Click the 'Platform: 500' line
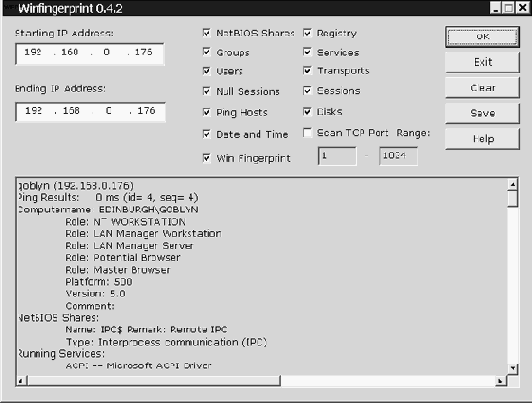This screenshot has width=532, height=403. point(99,282)
